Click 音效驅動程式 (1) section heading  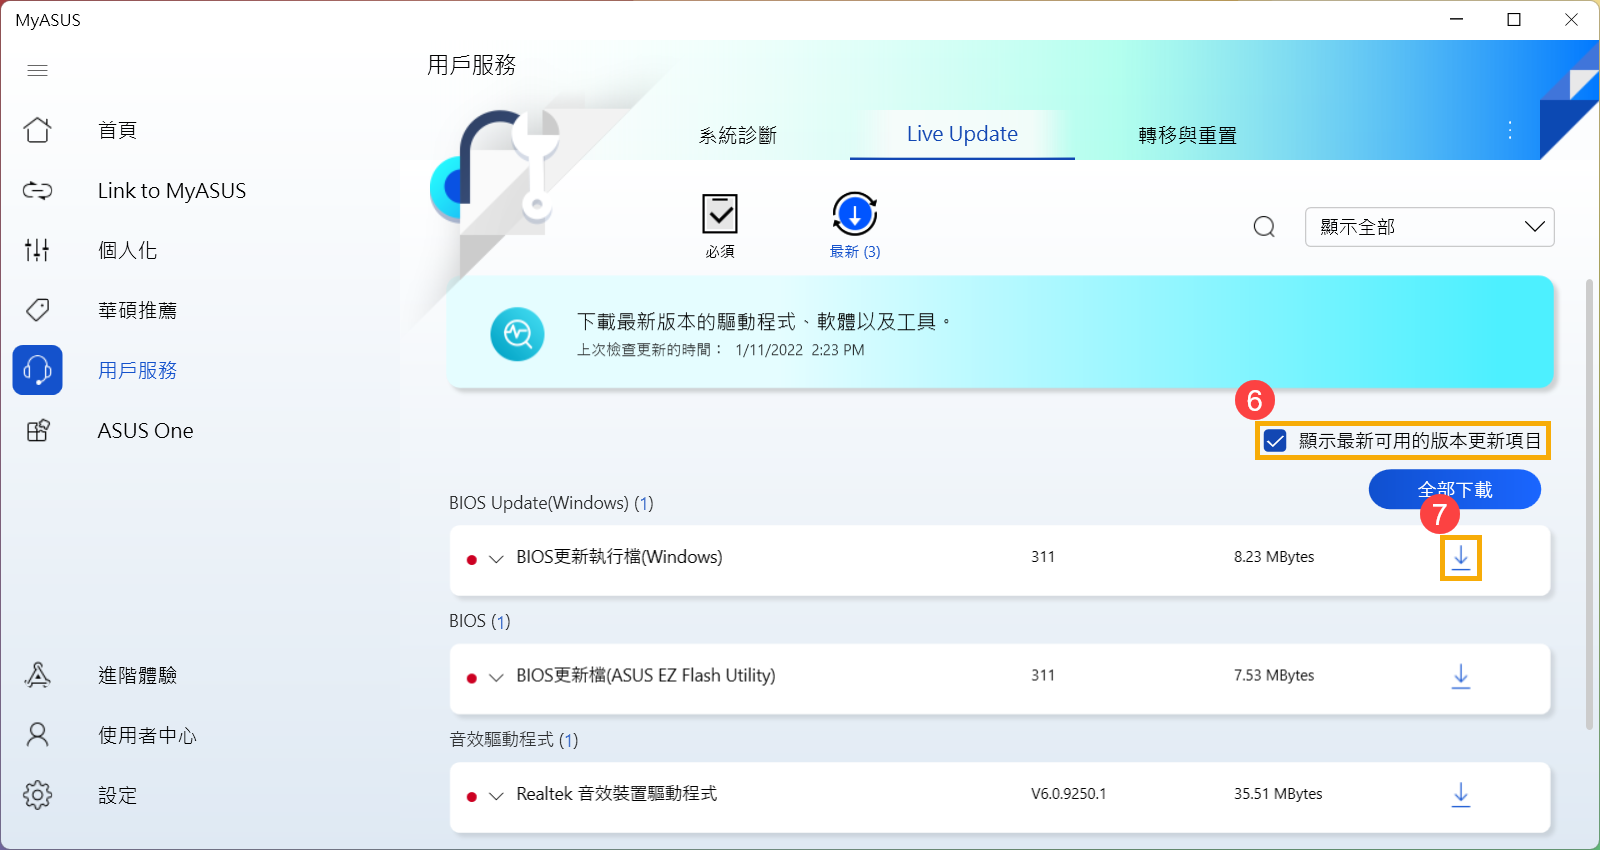click(x=514, y=740)
